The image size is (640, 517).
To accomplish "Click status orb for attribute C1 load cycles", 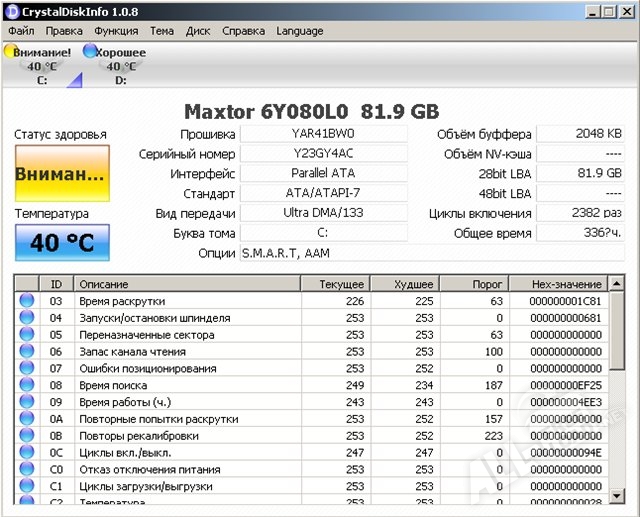I will click(x=27, y=486).
